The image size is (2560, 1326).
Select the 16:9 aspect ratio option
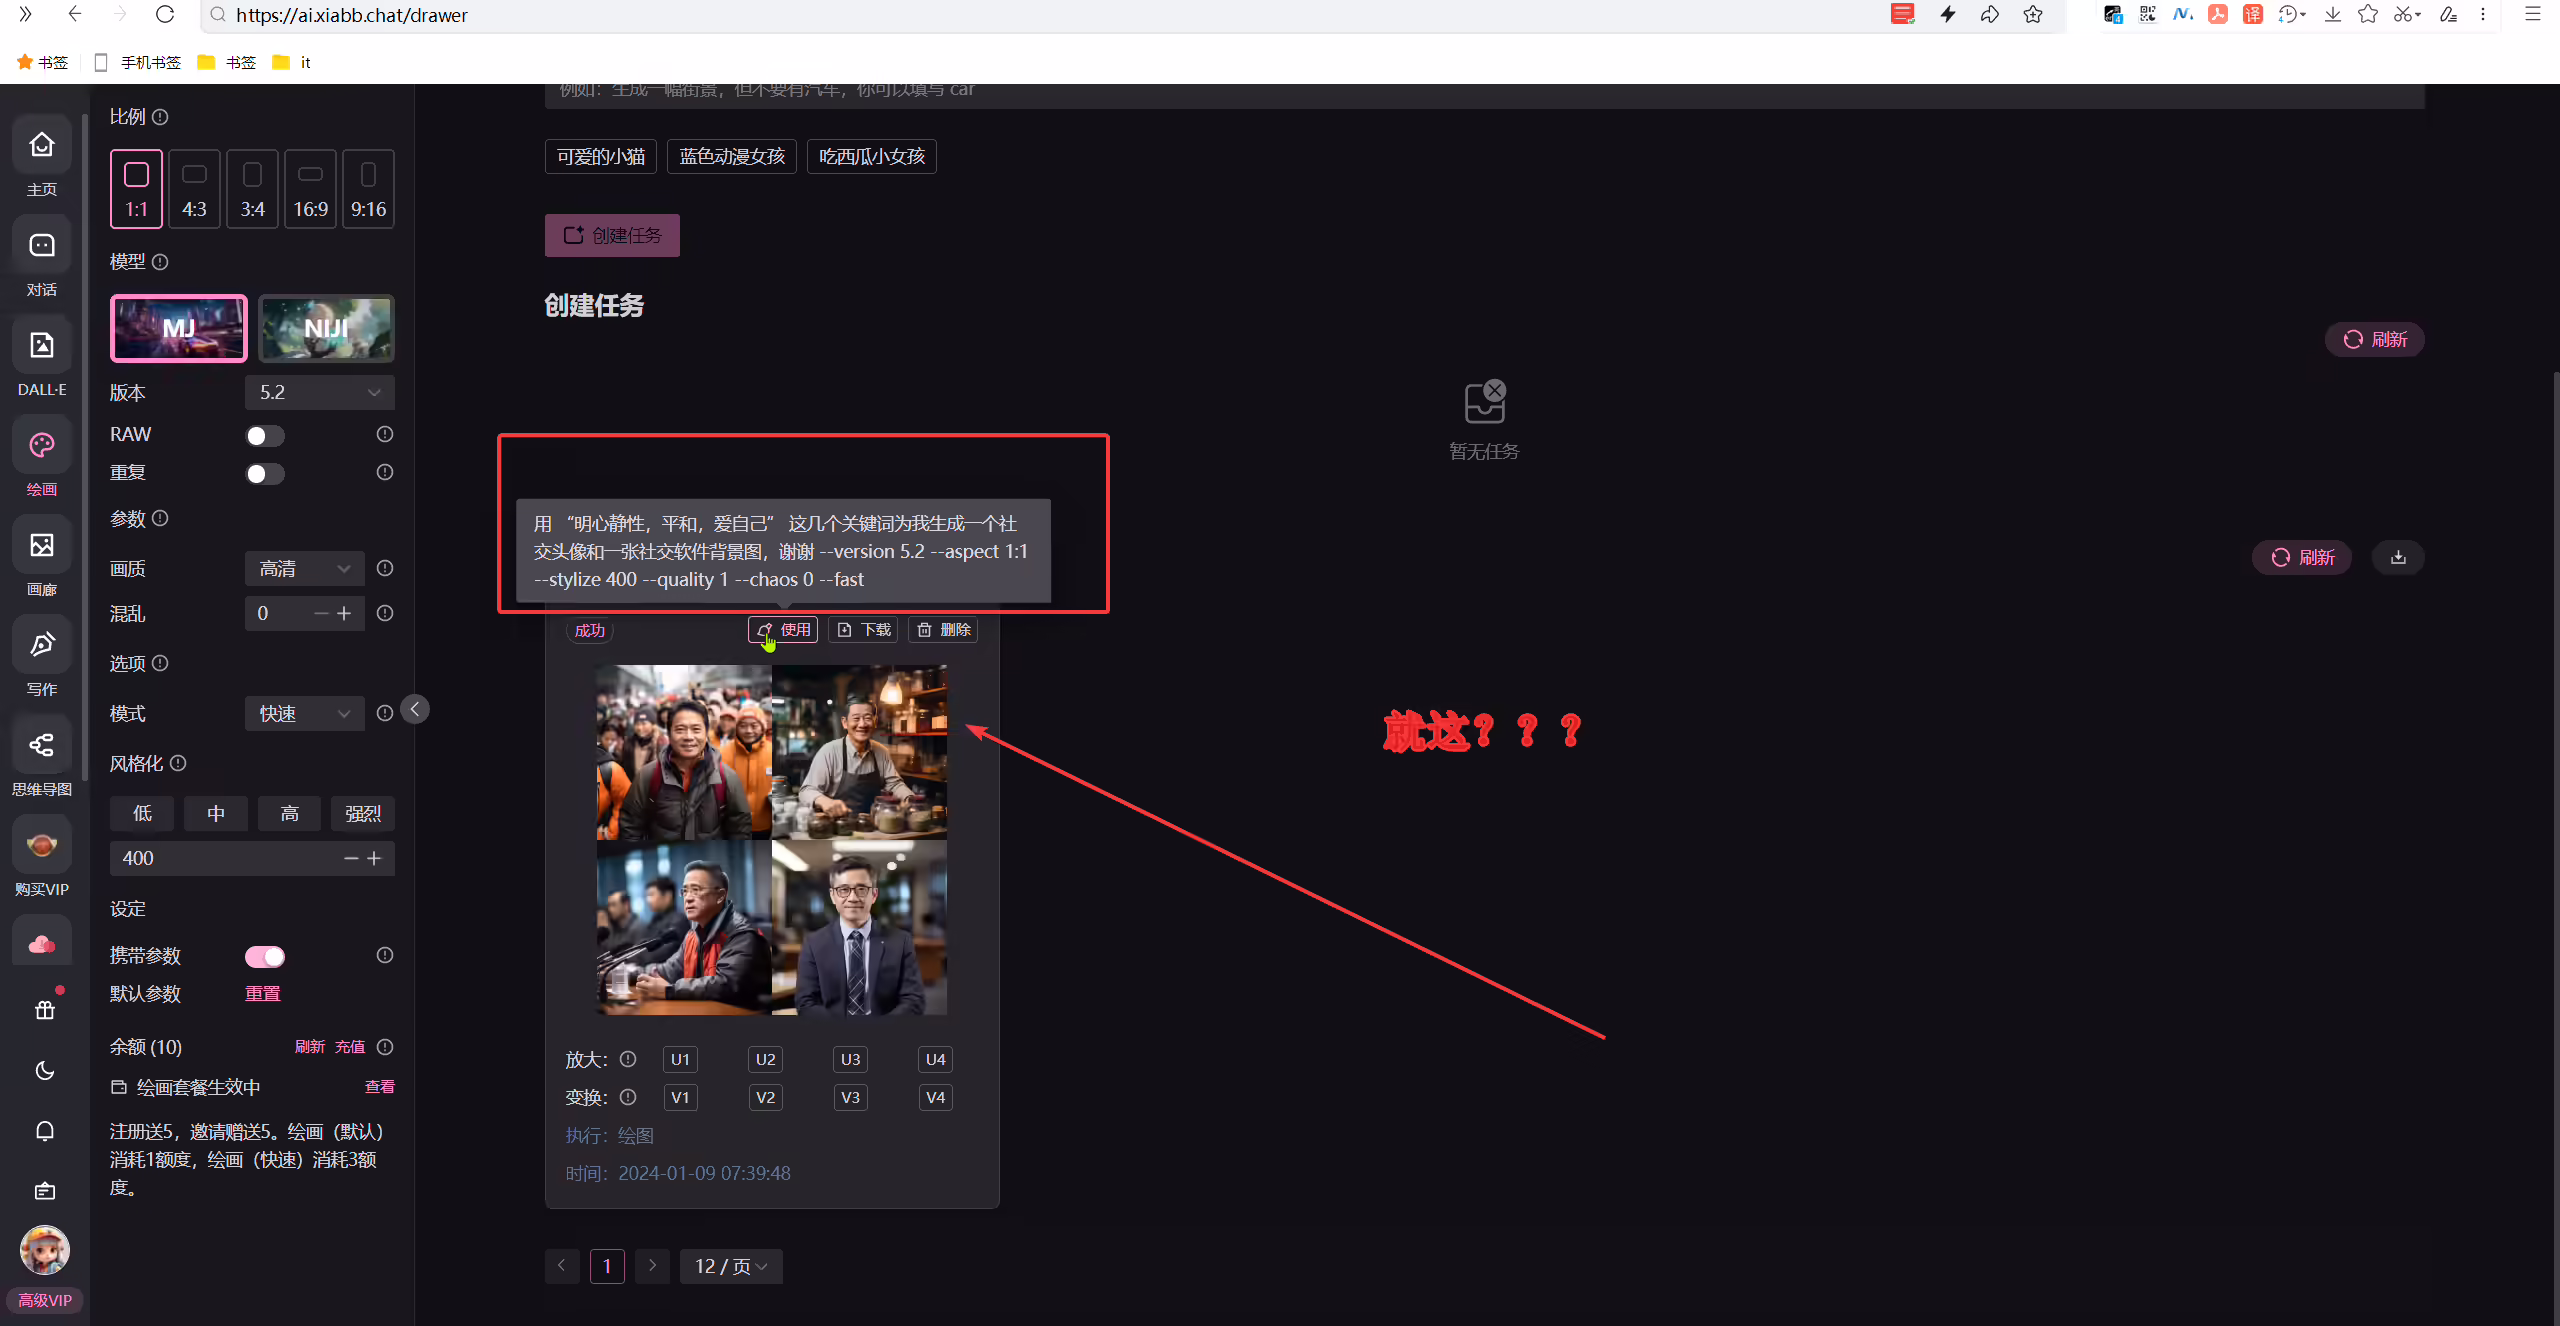311,189
